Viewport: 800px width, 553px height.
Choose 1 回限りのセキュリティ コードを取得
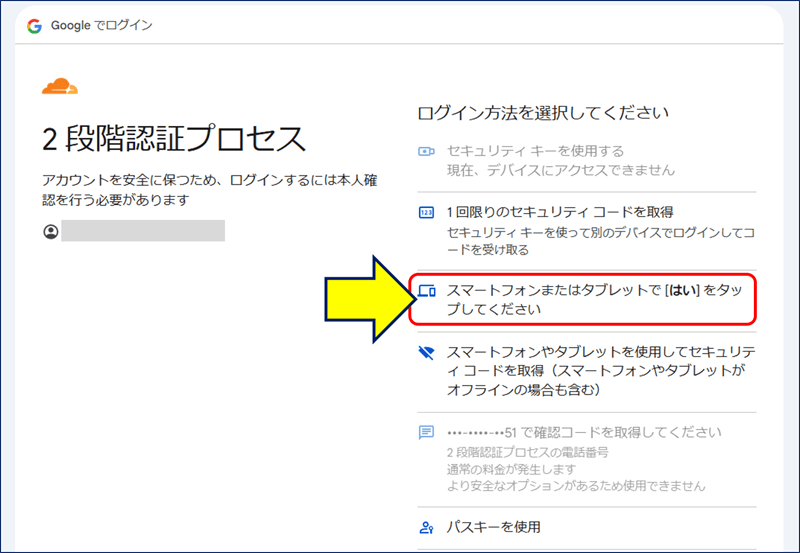click(587, 231)
